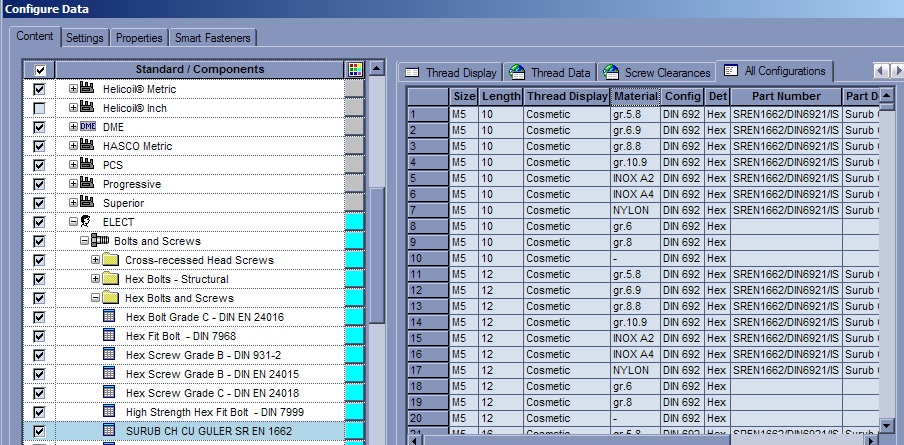Click the Helicoil Metric standard icon
Screen dimensions: 904x445
[87, 89]
